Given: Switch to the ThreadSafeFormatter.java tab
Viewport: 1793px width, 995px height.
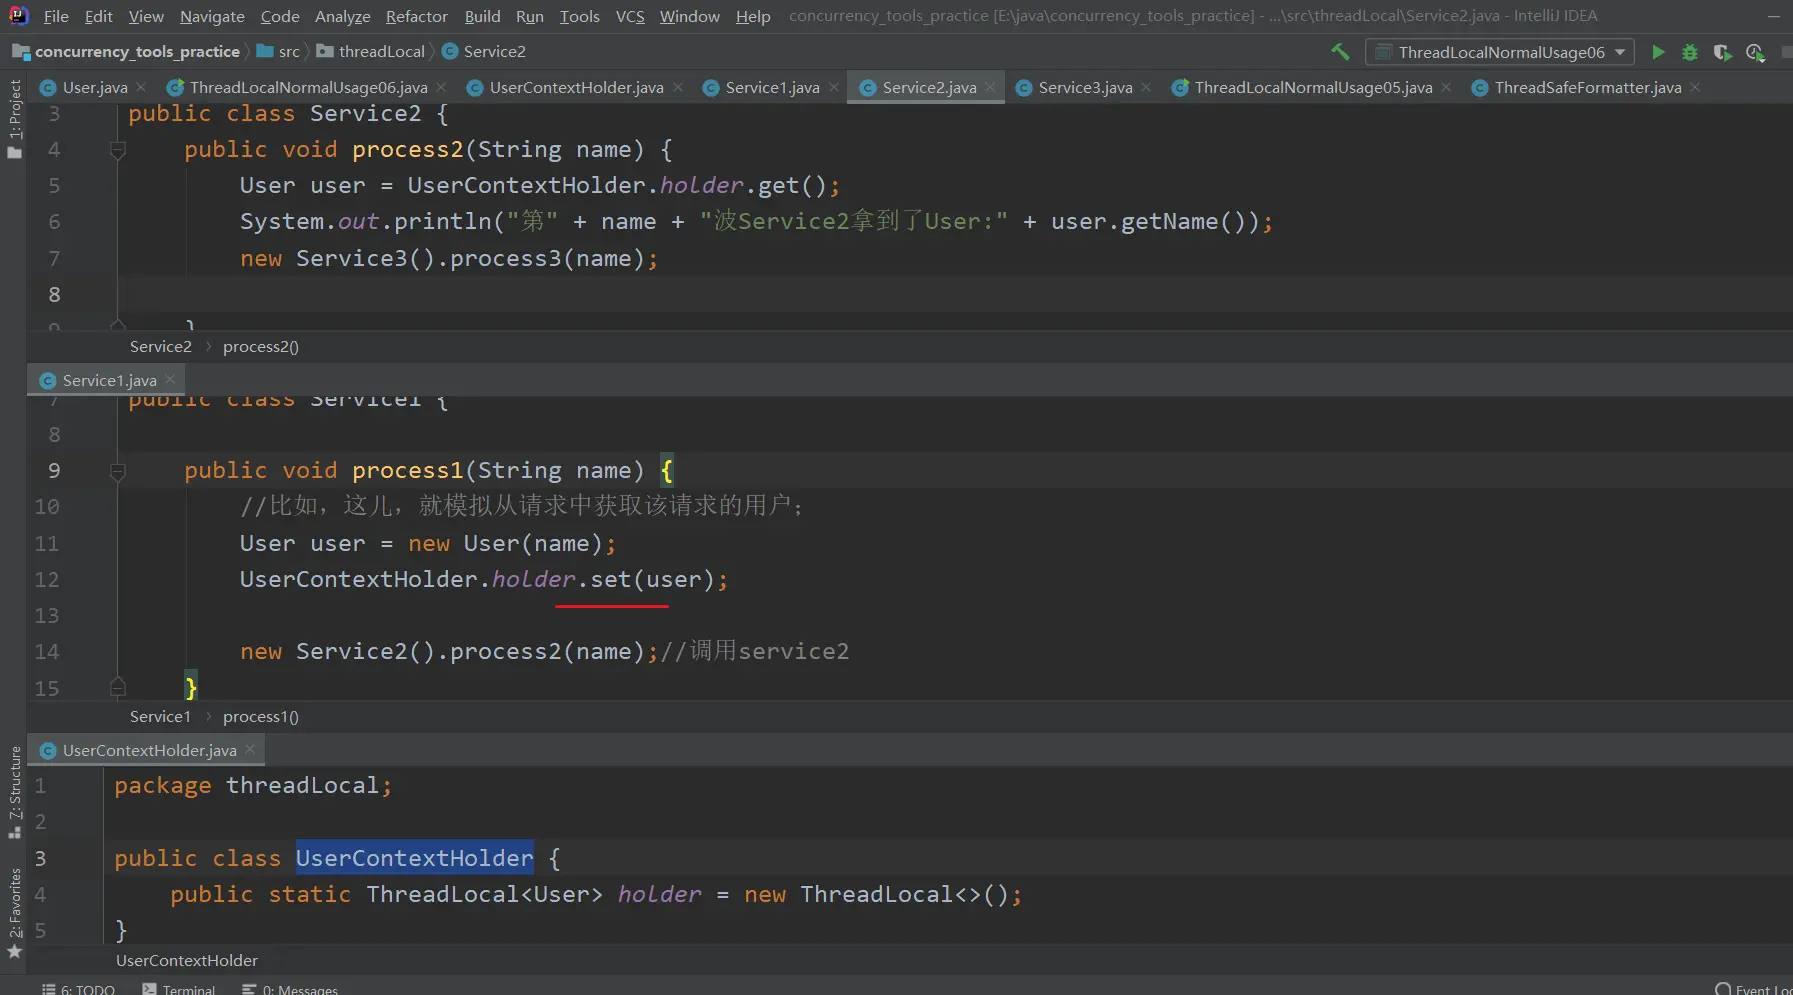Looking at the screenshot, I should point(1587,88).
